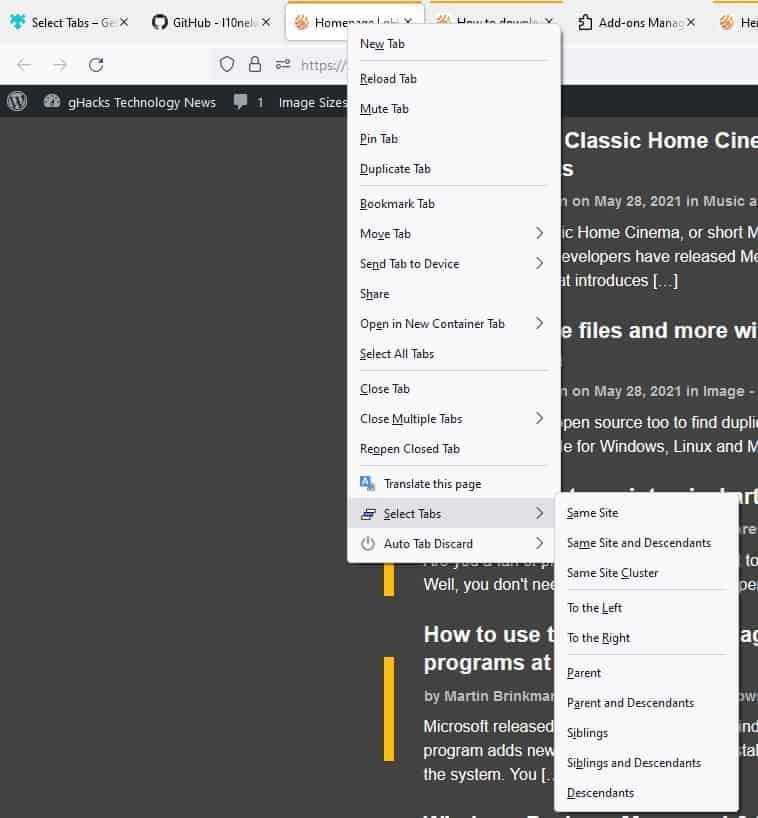Choose Bookmark Tab menu entry
Viewport: 758px width, 818px height.
coord(454,203)
